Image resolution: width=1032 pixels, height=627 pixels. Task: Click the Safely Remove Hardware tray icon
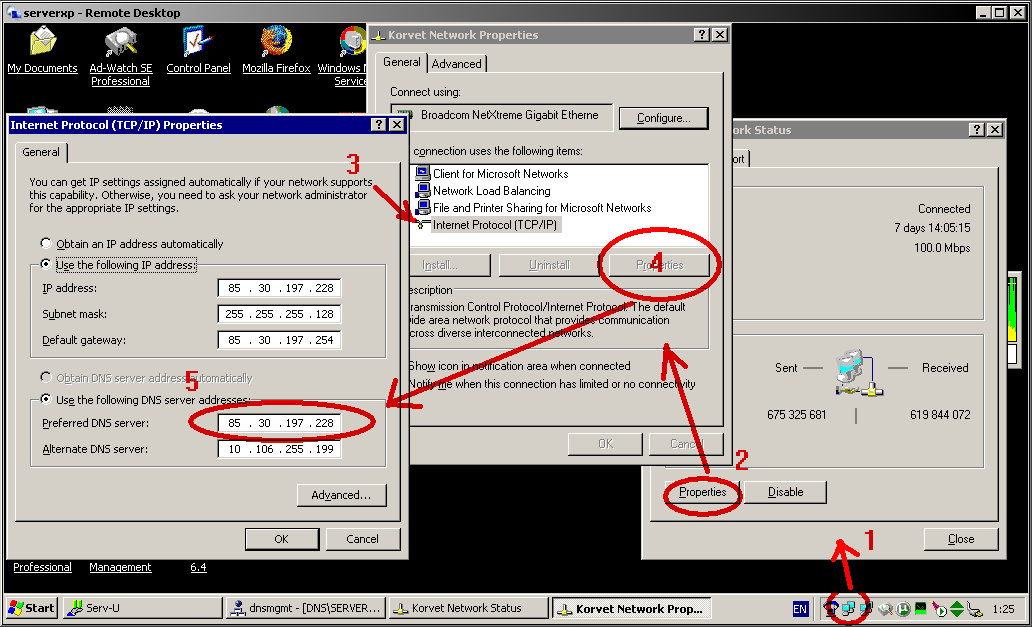click(x=975, y=609)
